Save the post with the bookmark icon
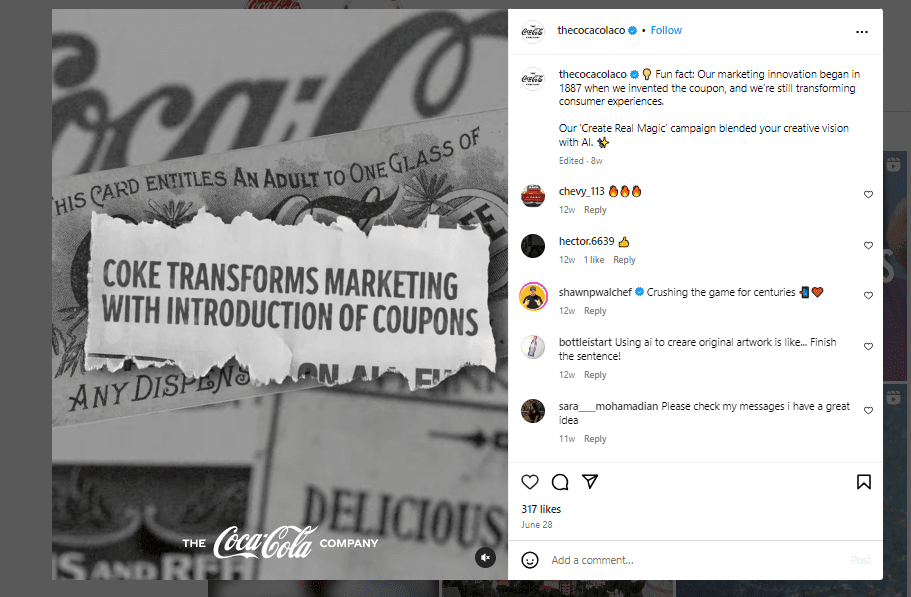 tap(864, 482)
